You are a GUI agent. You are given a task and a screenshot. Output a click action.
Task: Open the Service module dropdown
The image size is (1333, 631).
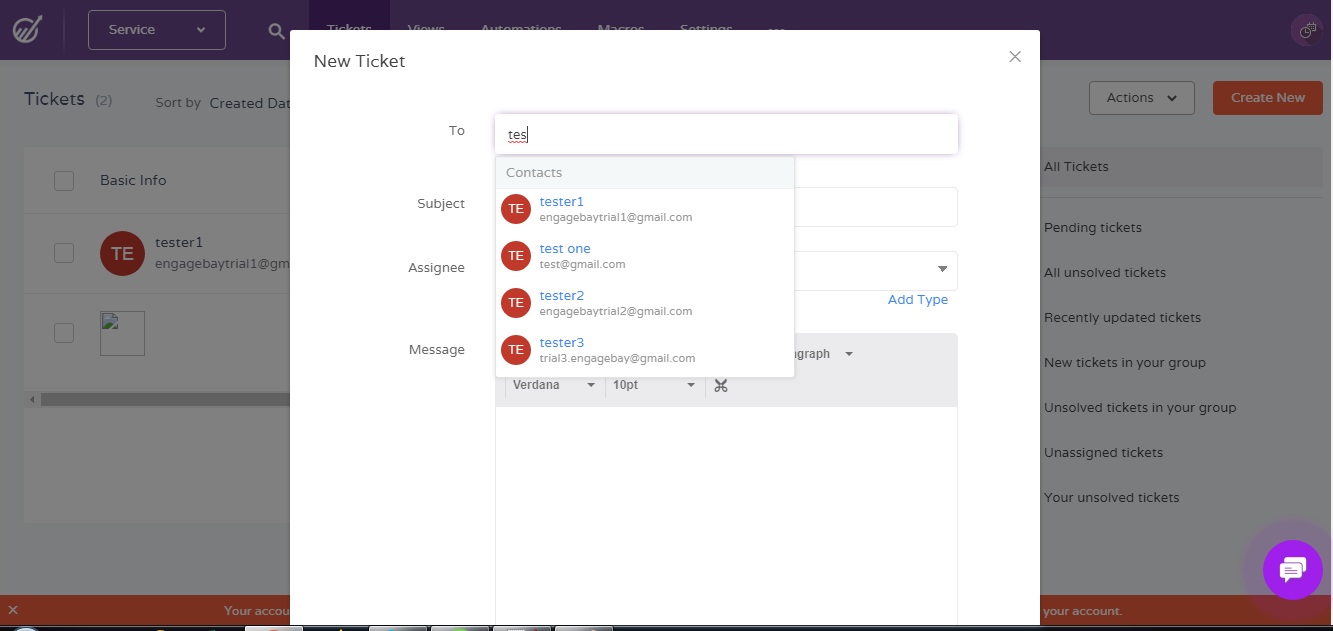(157, 30)
